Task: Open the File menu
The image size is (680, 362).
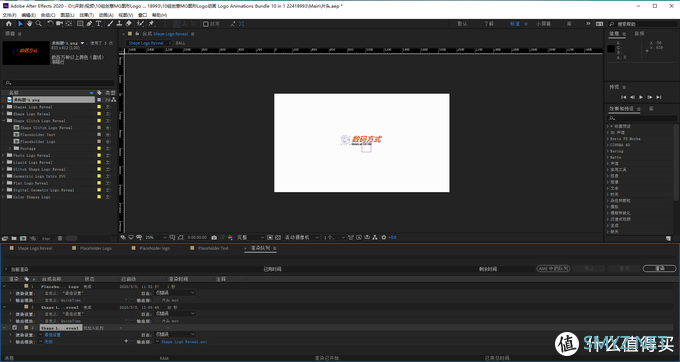Action: [x=9, y=15]
